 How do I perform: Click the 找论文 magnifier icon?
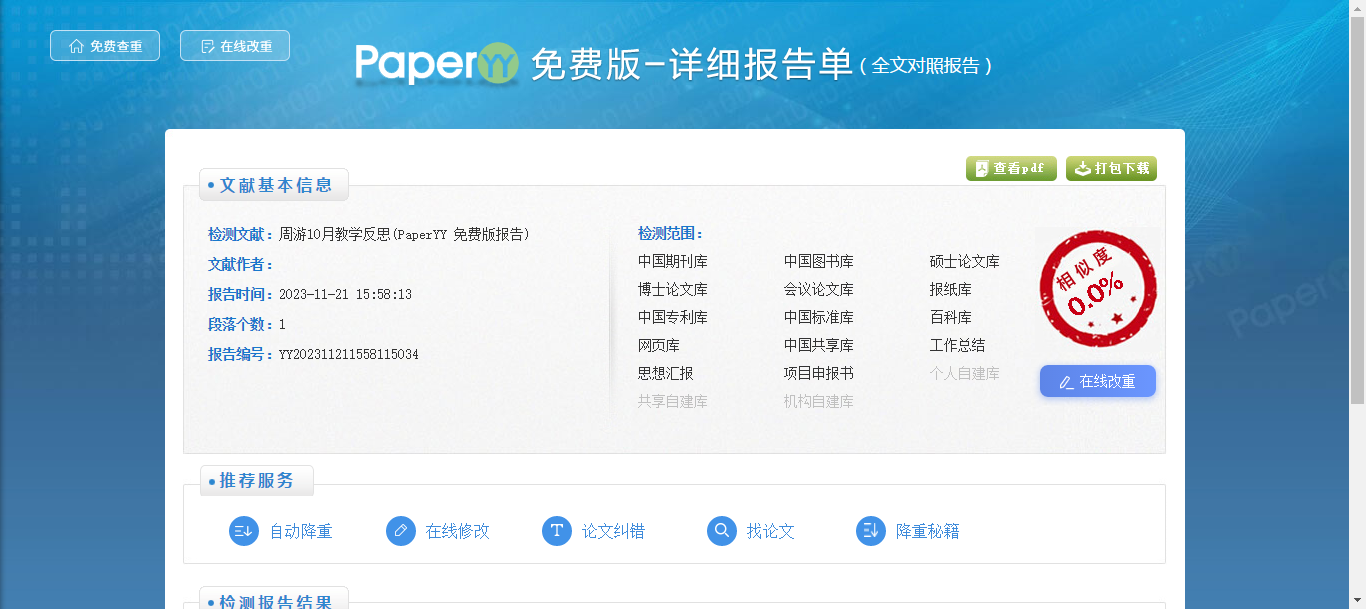[x=722, y=531]
